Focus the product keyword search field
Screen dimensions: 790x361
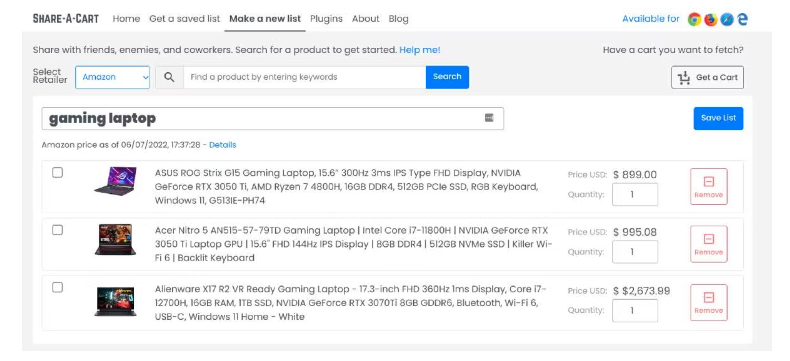click(x=304, y=77)
